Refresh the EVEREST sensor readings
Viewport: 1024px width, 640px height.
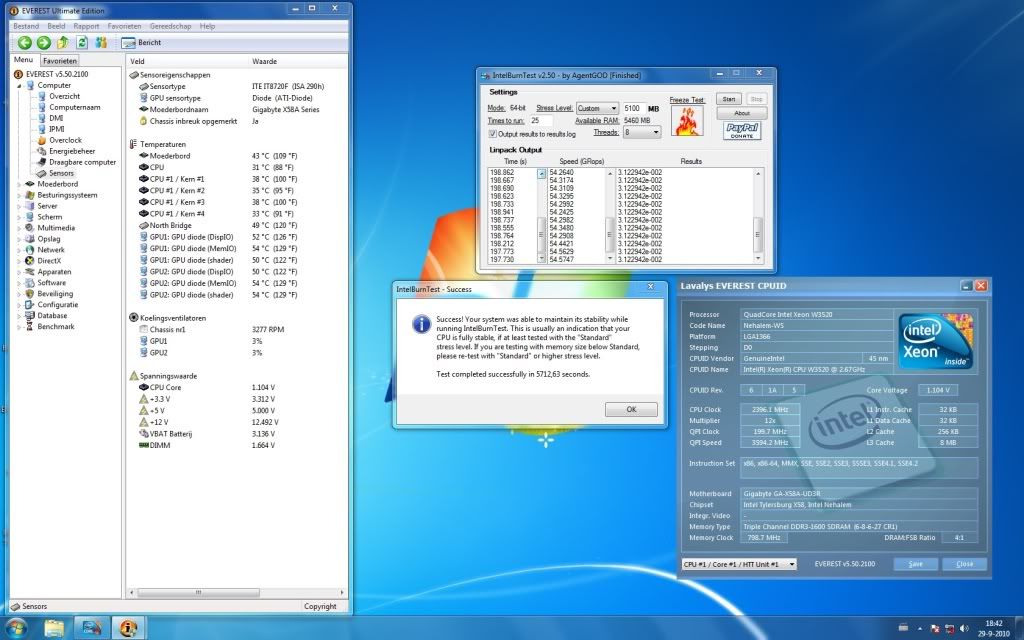point(82,43)
